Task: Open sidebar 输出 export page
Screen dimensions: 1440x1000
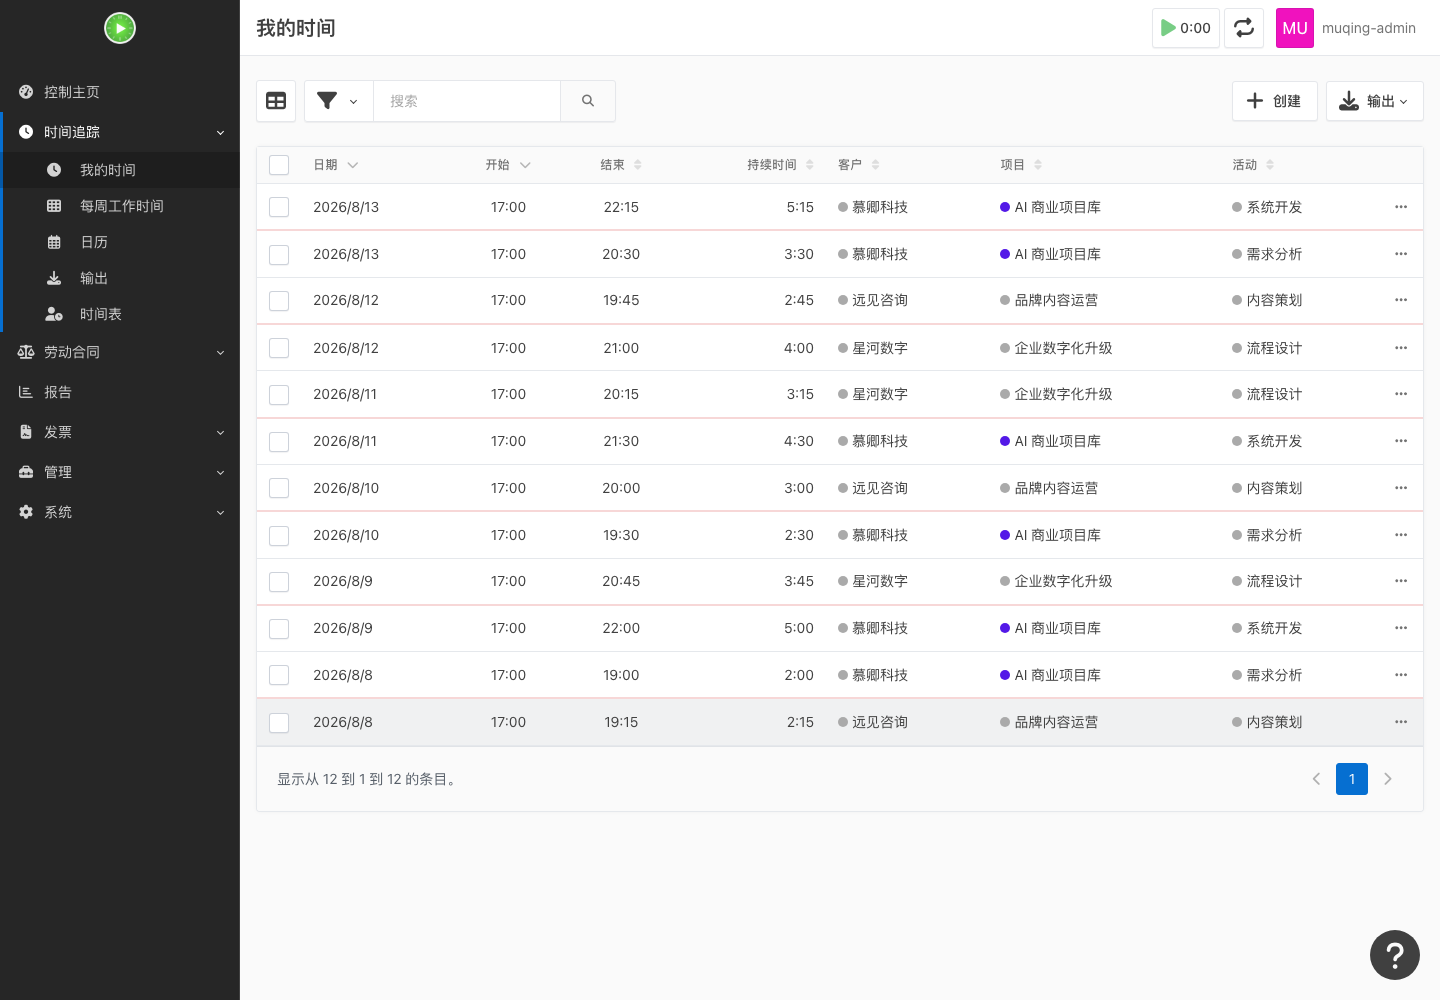Action: pyautogui.click(x=120, y=278)
